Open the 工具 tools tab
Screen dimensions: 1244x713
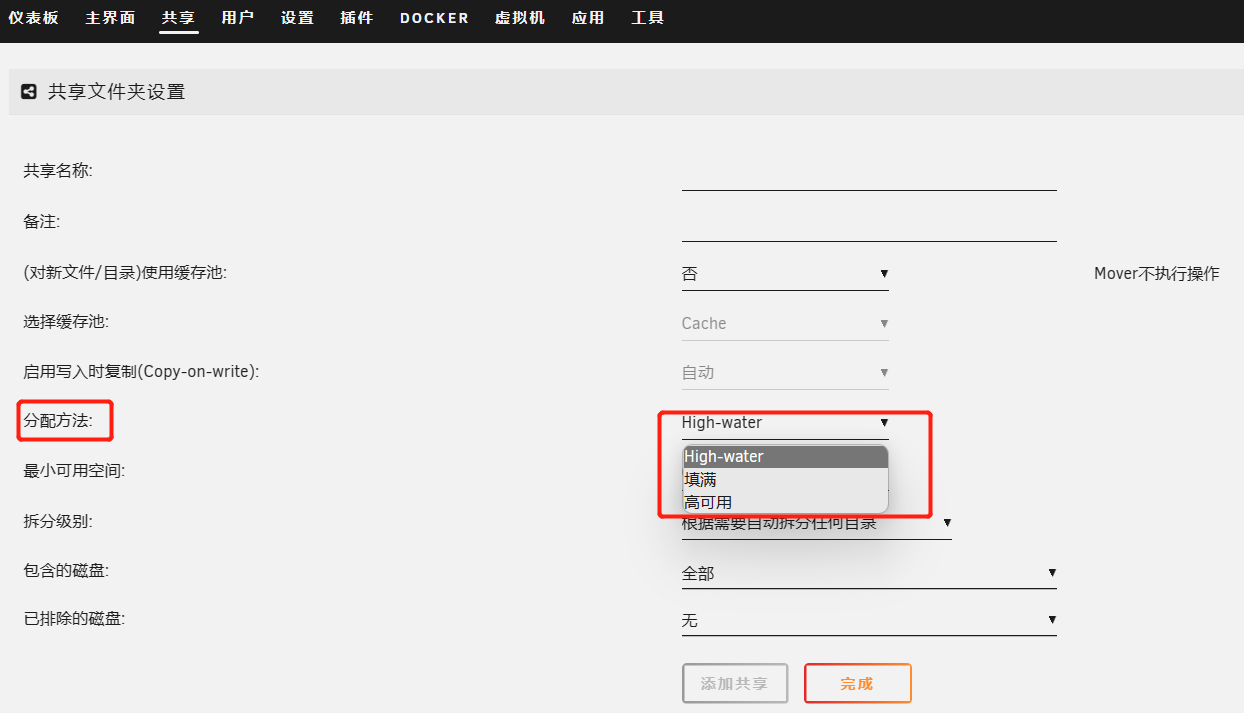point(648,18)
